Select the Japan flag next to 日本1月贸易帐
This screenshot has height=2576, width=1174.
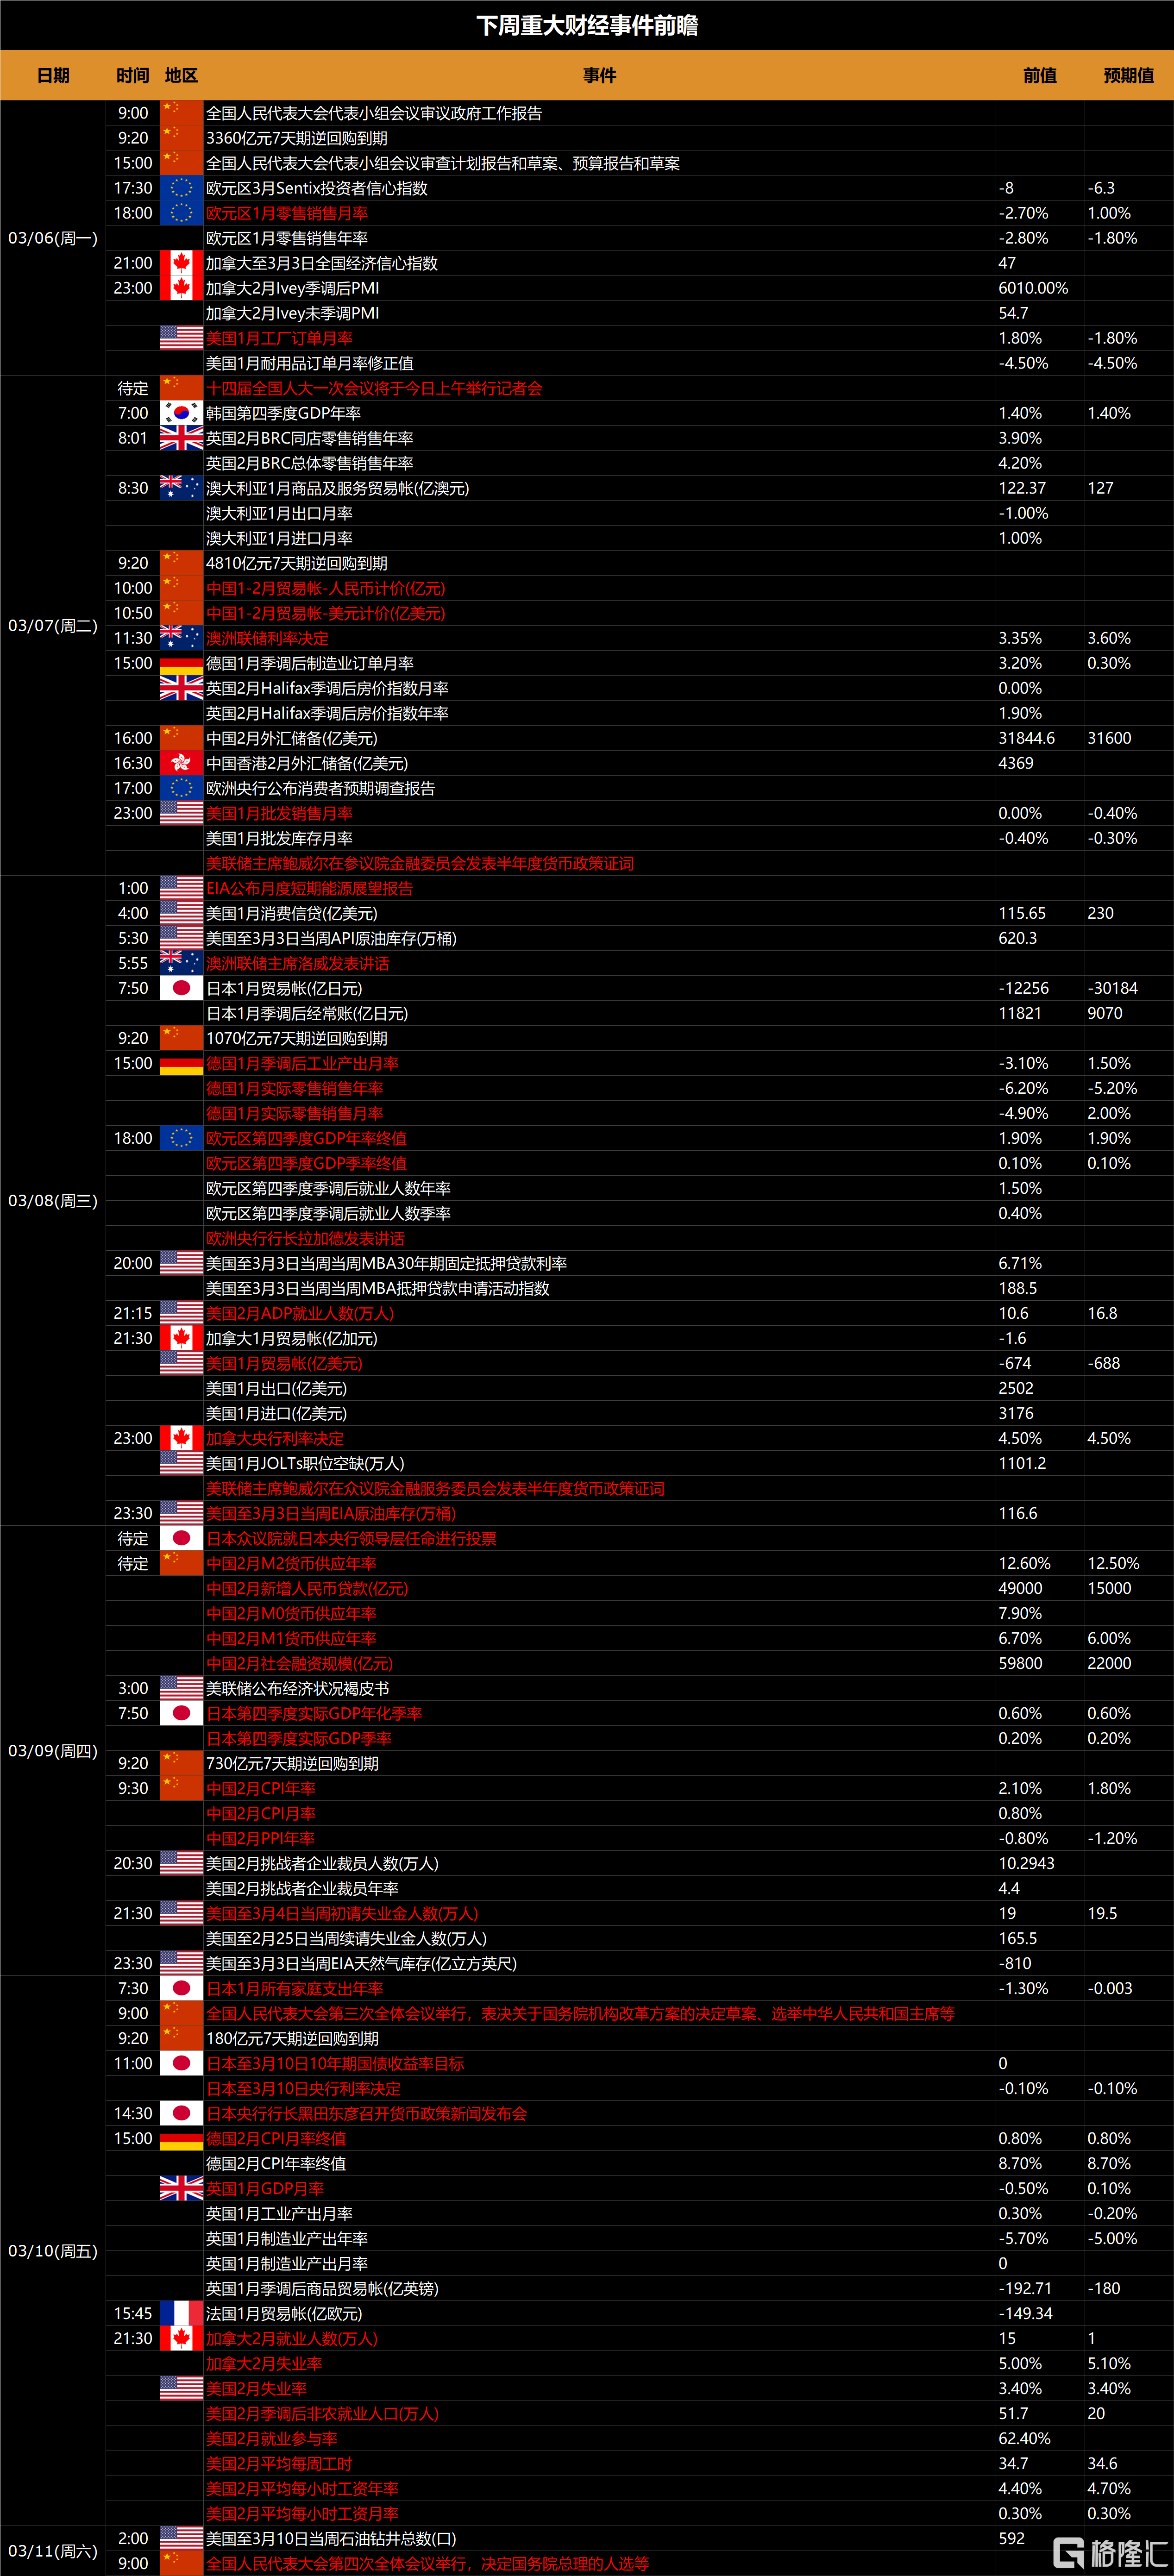tap(181, 988)
